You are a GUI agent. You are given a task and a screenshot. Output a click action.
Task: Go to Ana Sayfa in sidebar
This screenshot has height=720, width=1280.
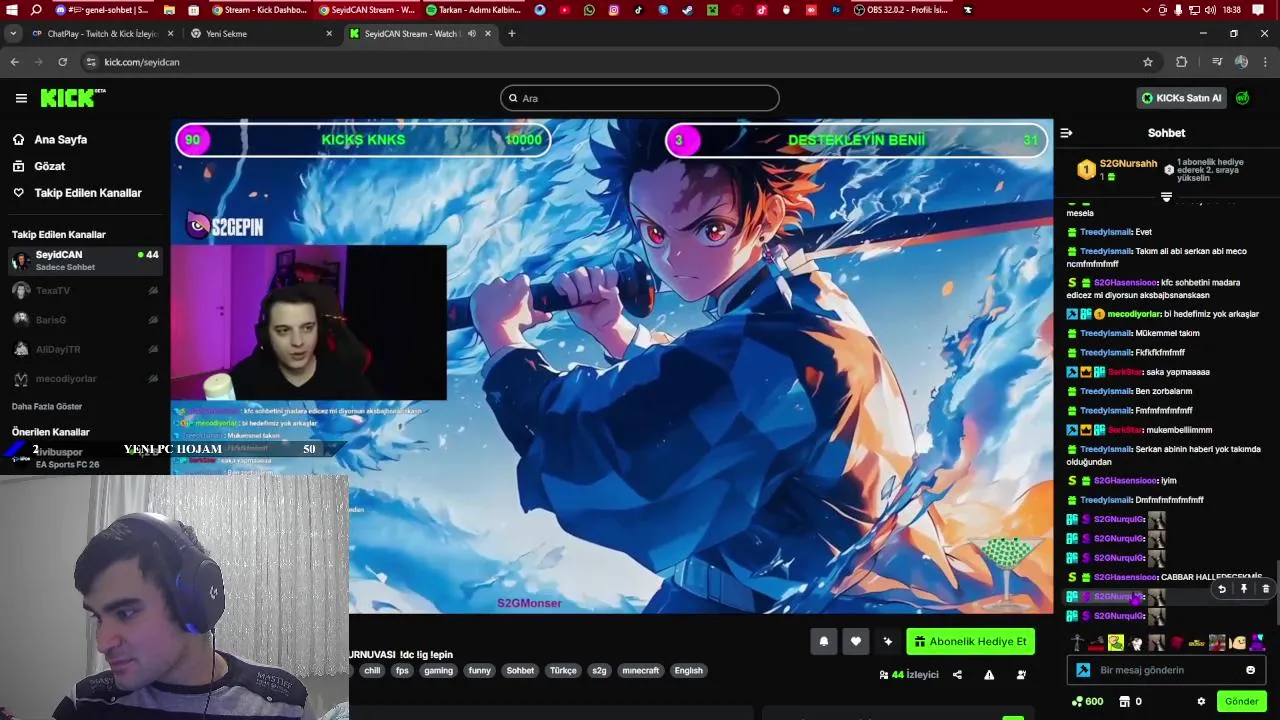click(x=61, y=140)
